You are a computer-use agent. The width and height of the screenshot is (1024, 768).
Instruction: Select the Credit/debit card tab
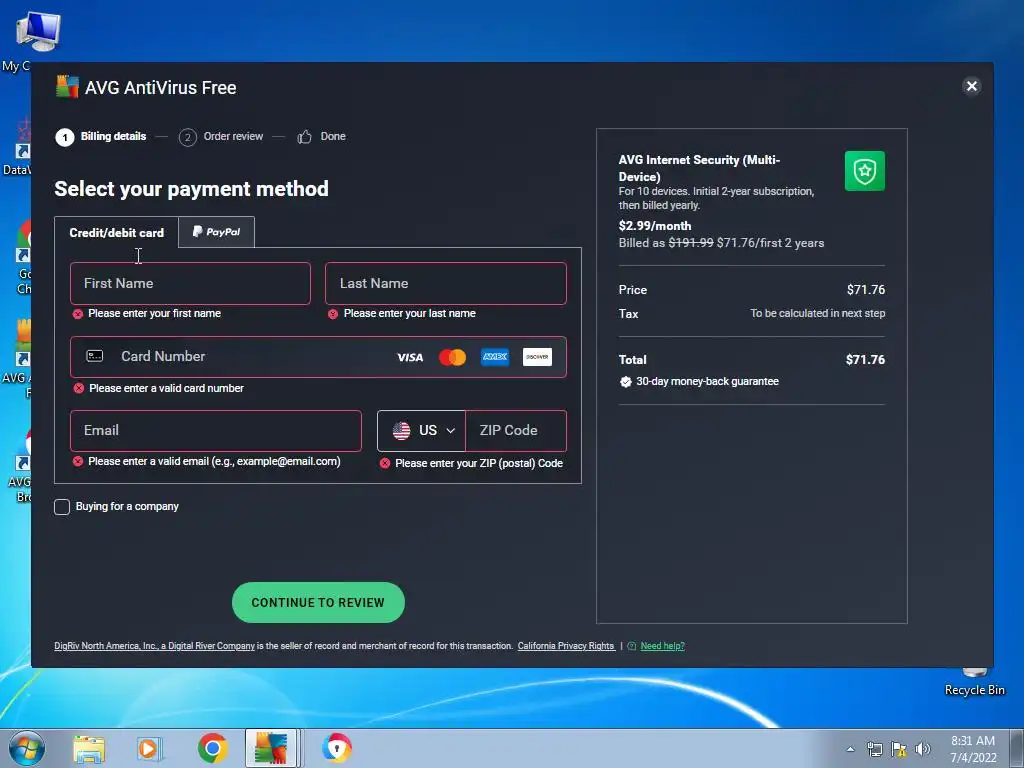click(x=116, y=232)
